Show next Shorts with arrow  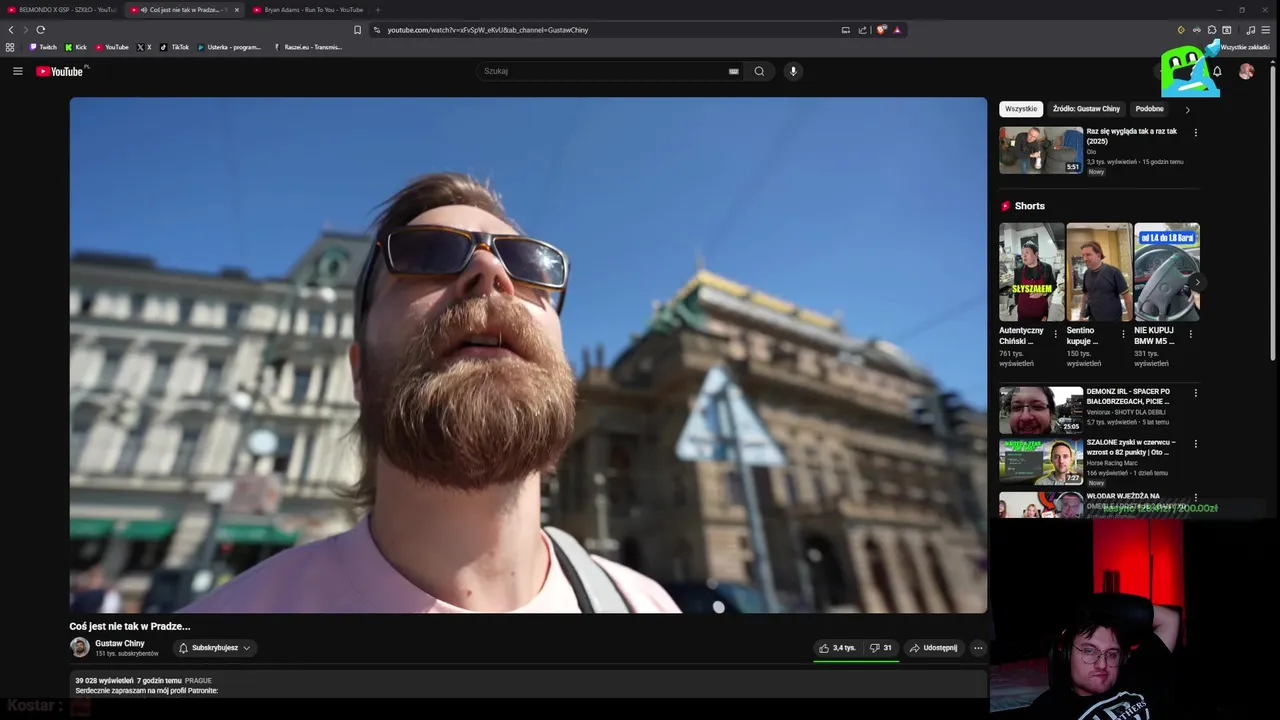point(1196,282)
